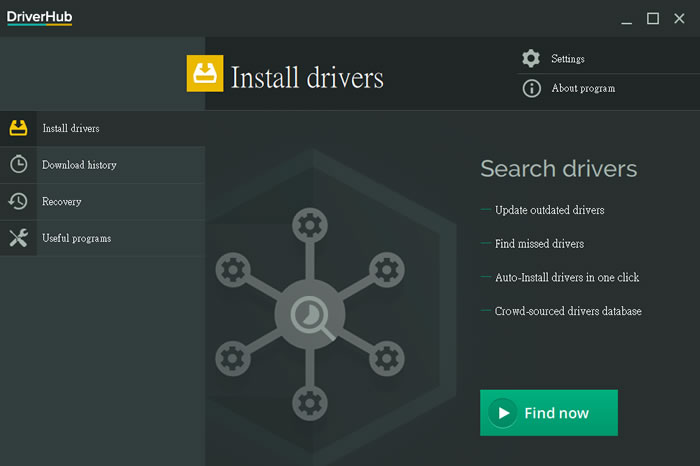Click the Recovery restore-arrow icon
This screenshot has width=700, height=466.
[x=18, y=201]
